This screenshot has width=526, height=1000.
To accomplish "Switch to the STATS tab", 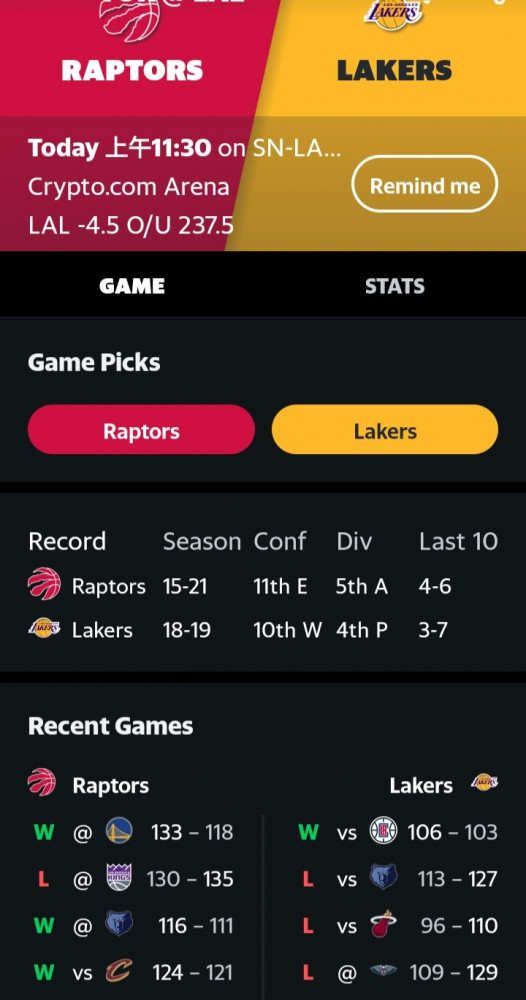I will (395, 286).
